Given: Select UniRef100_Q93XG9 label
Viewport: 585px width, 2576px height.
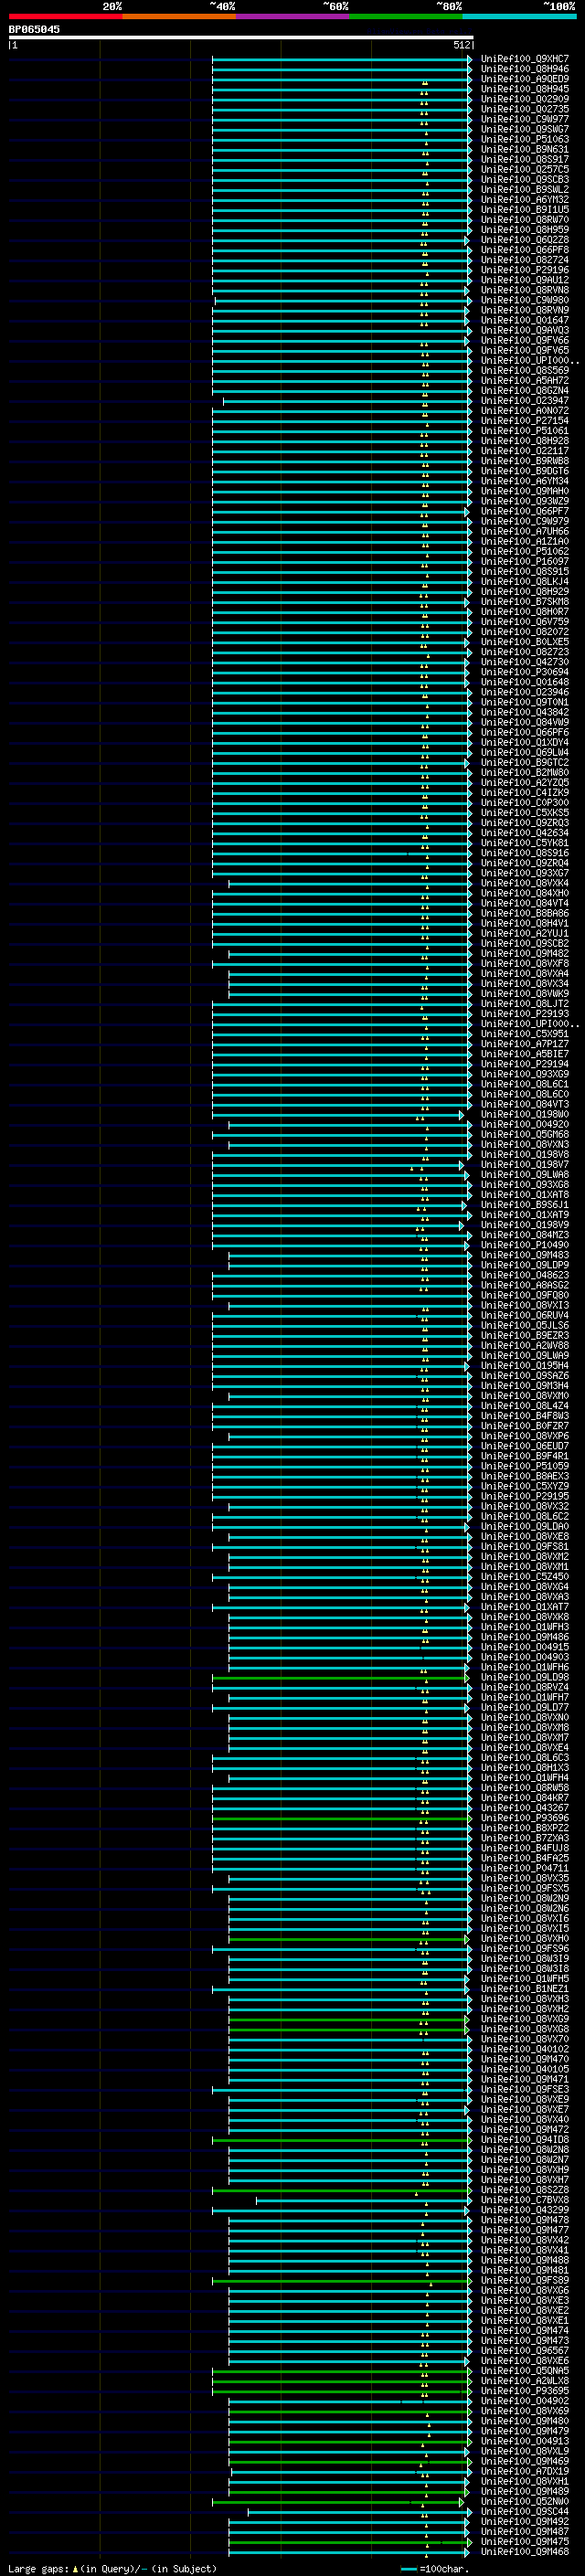Looking at the screenshot, I should point(525,1074).
